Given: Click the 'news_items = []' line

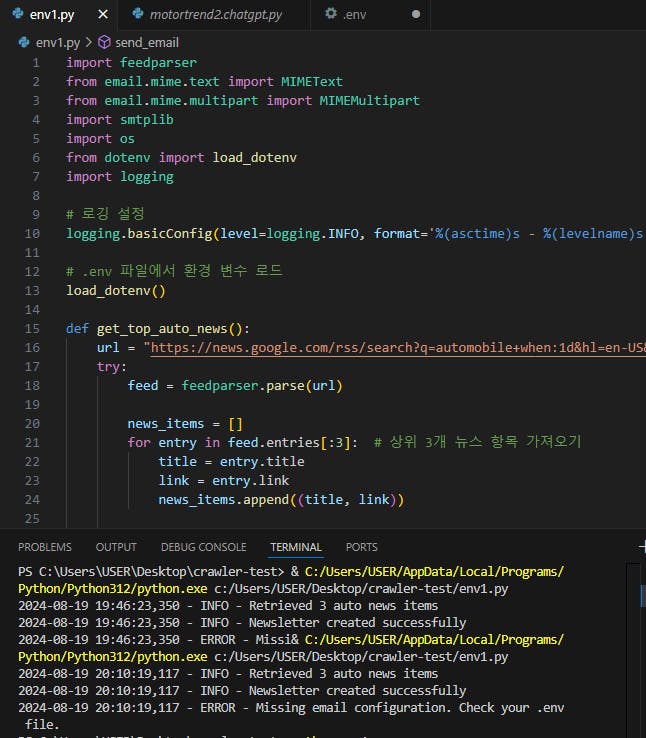Looking at the screenshot, I should 185,424.
